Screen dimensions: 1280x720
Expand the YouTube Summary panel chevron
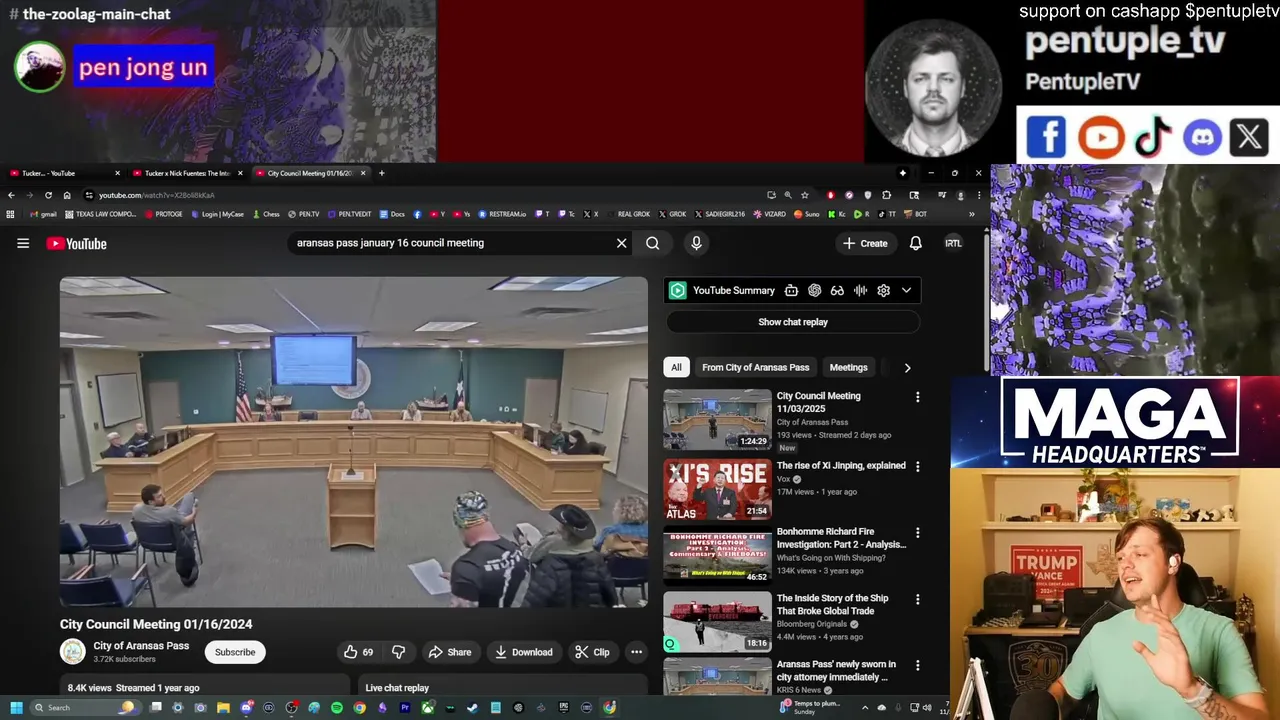pyautogui.click(x=906, y=290)
